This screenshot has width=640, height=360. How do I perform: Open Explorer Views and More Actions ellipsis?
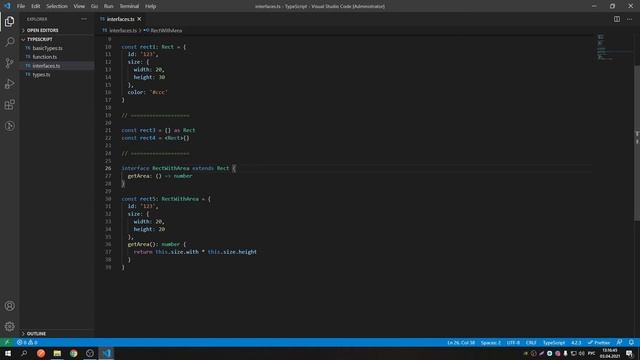[x=84, y=19]
